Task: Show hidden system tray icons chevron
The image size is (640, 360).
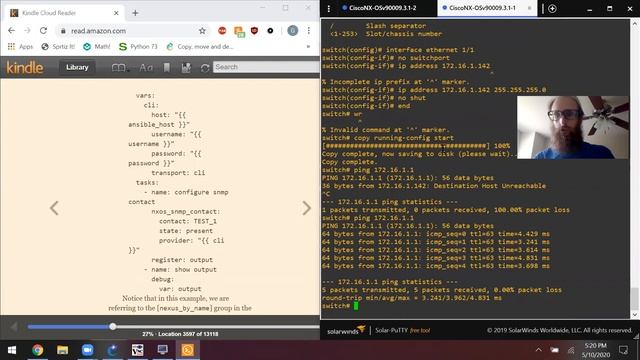Action: tap(538, 350)
